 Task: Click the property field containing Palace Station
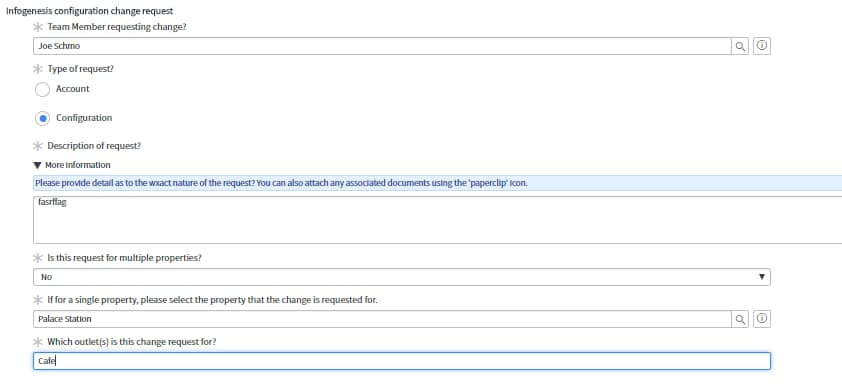[x=382, y=319]
